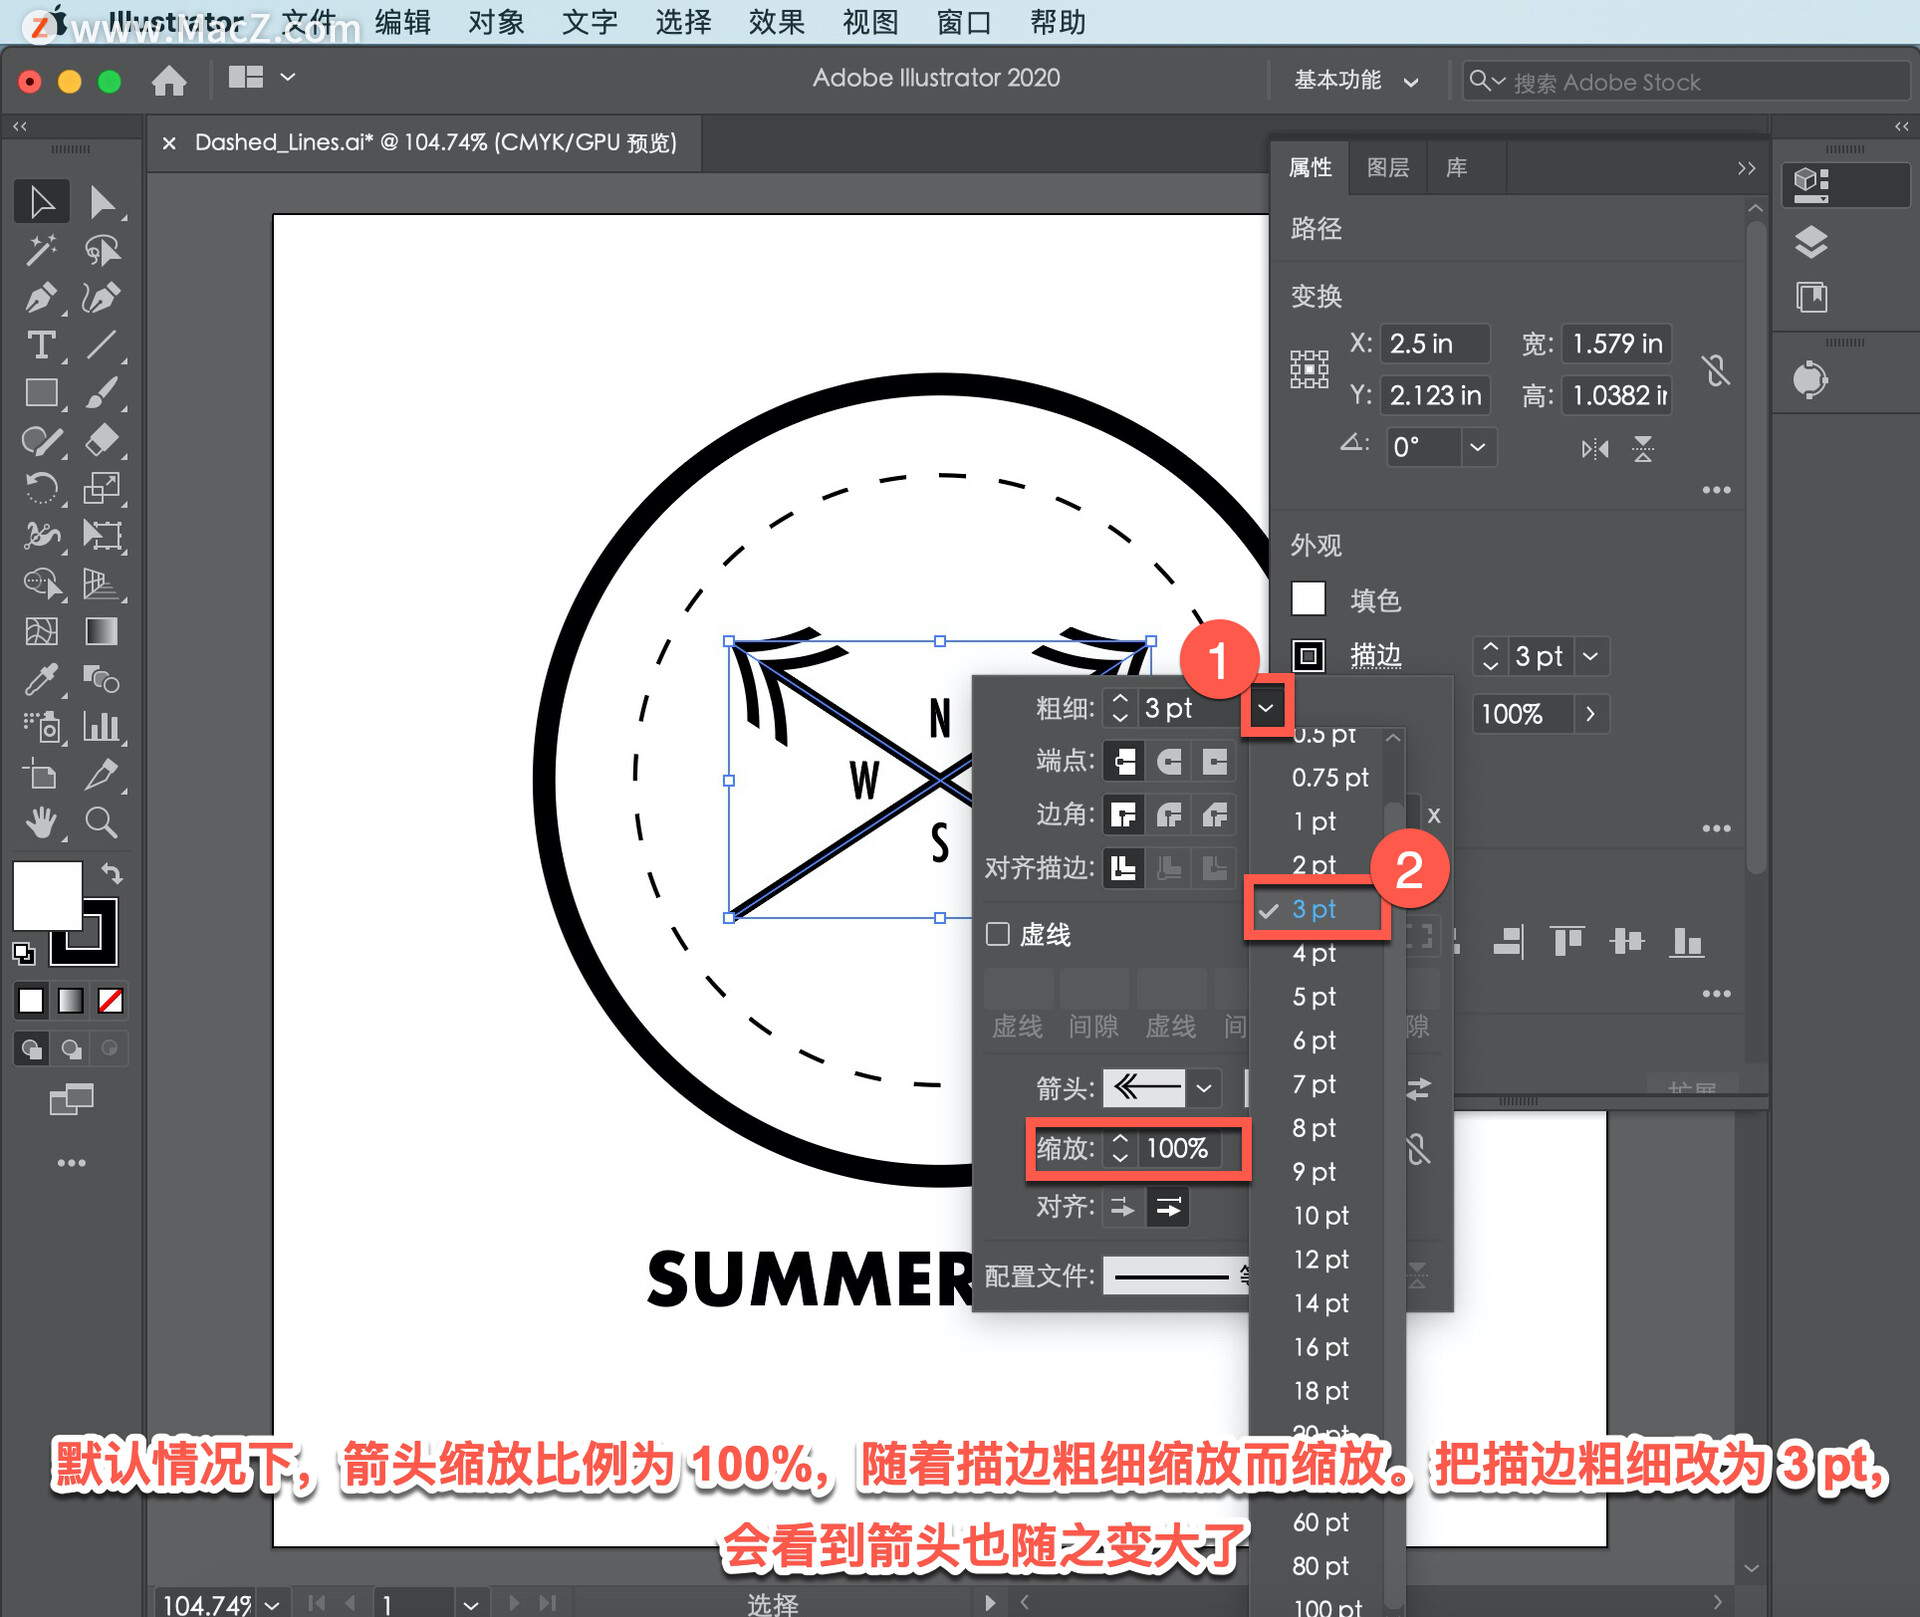Select the Rectangle tool
The height and width of the screenshot is (1617, 1920).
click(41, 393)
